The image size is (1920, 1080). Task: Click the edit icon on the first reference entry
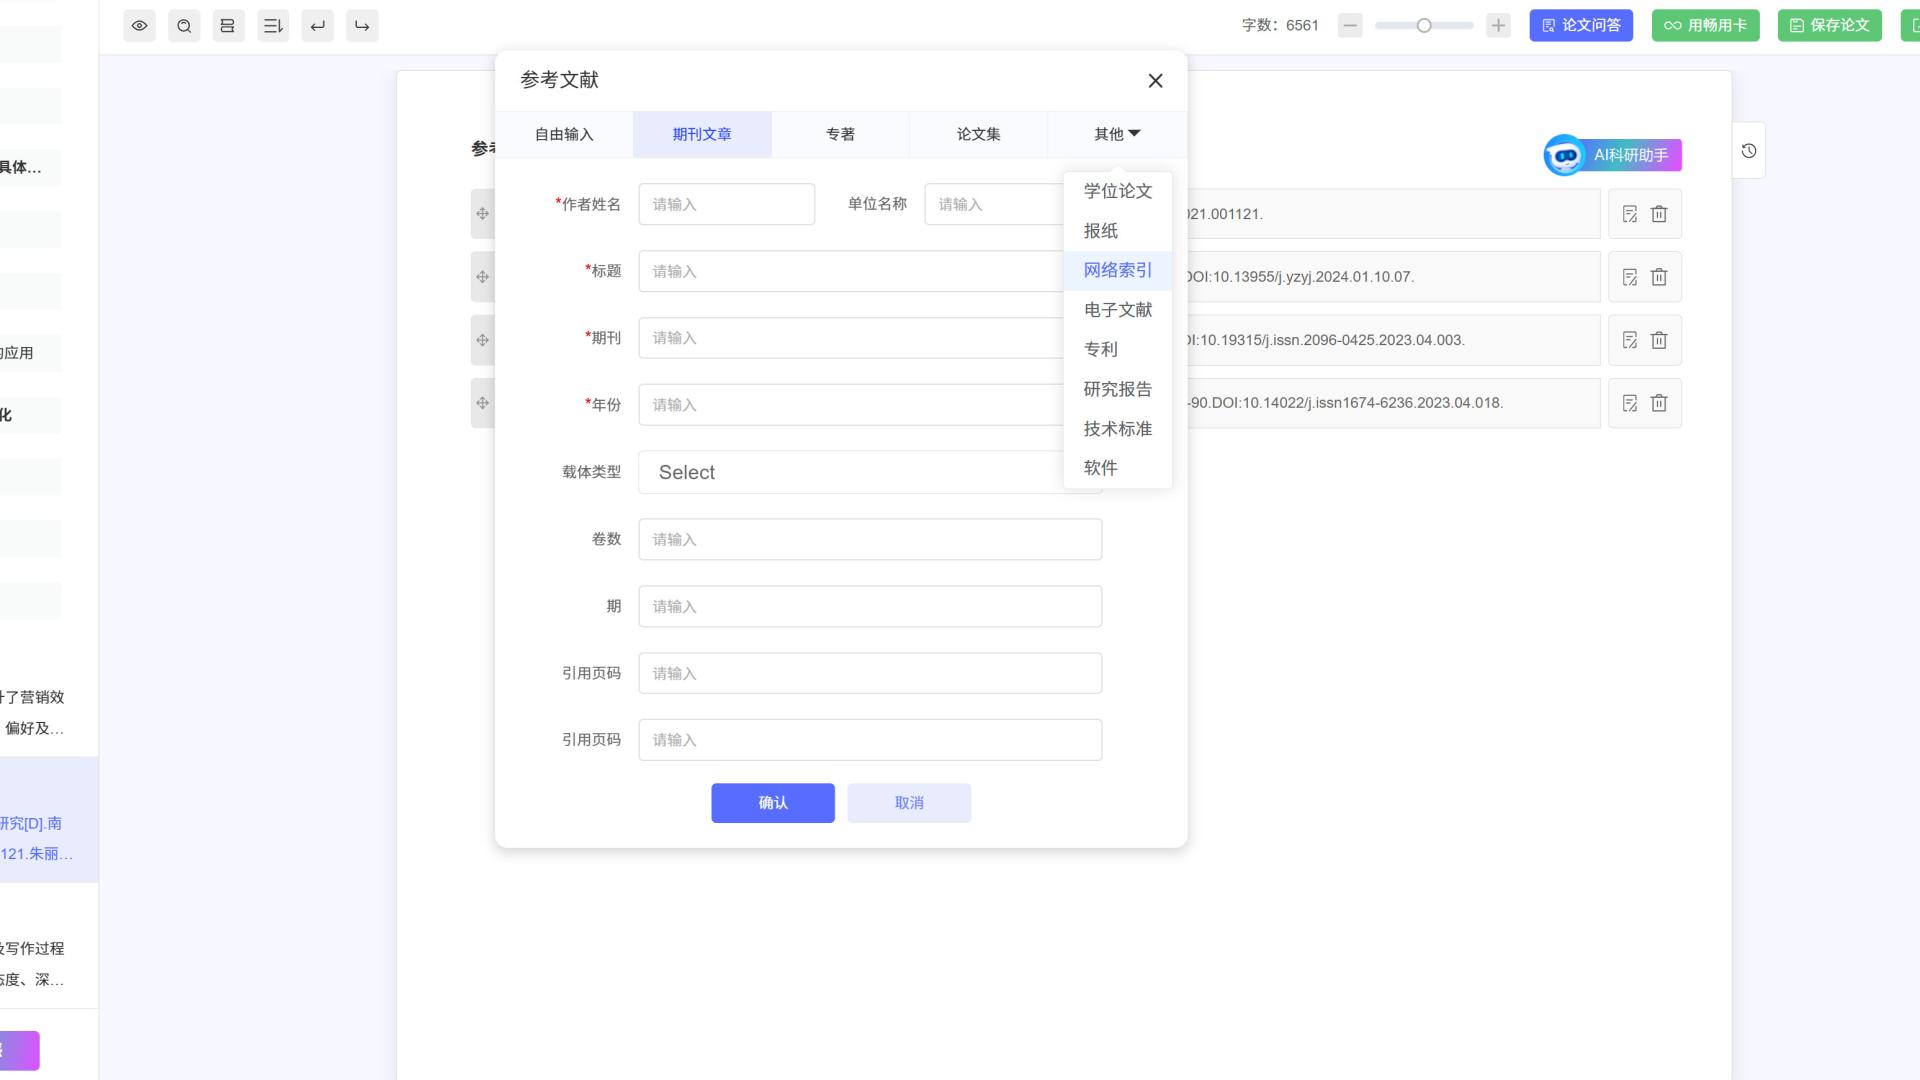[x=1630, y=213]
